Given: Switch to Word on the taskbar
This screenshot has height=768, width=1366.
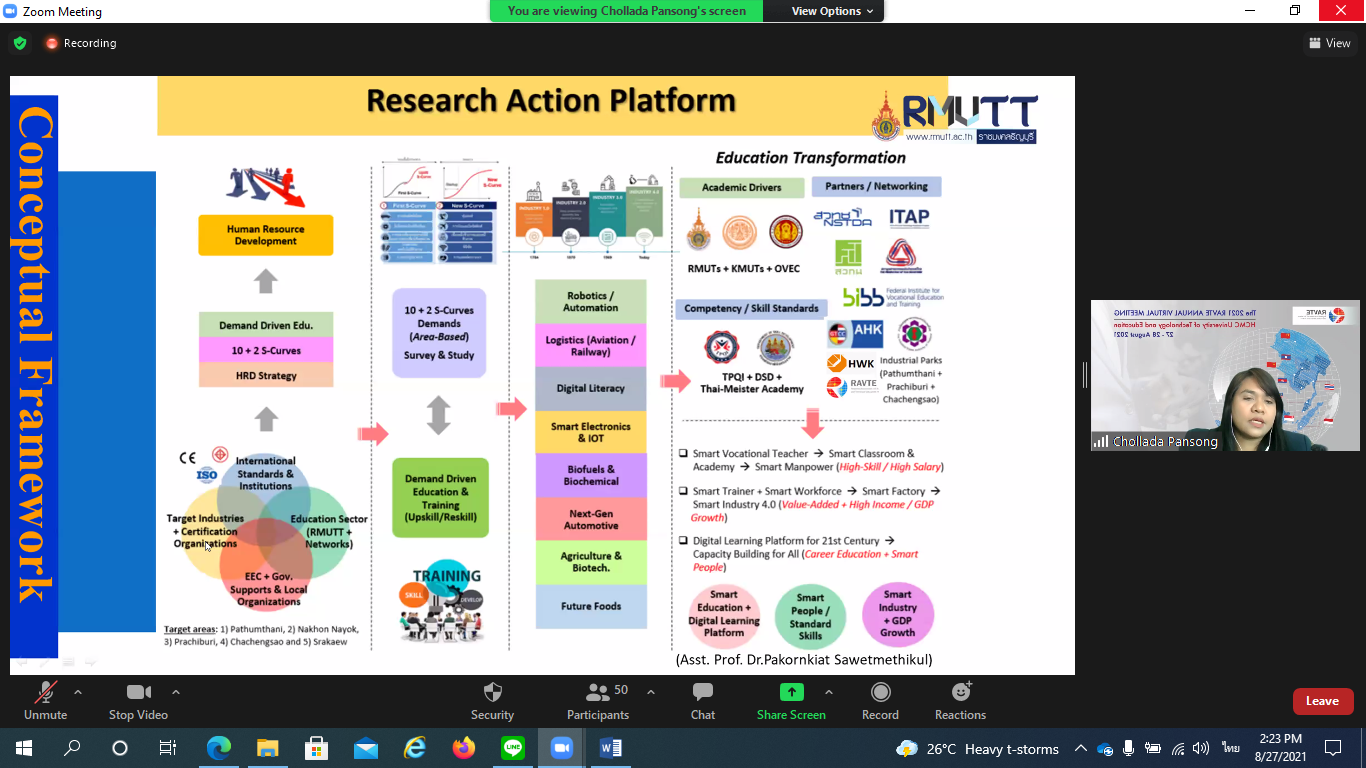Looking at the screenshot, I should [610, 748].
